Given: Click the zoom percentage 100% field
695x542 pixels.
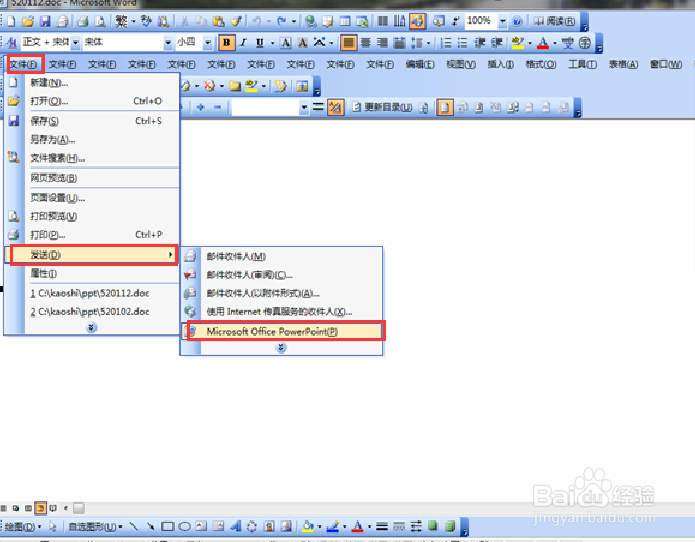Looking at the screenshot, I should (481, 21).
